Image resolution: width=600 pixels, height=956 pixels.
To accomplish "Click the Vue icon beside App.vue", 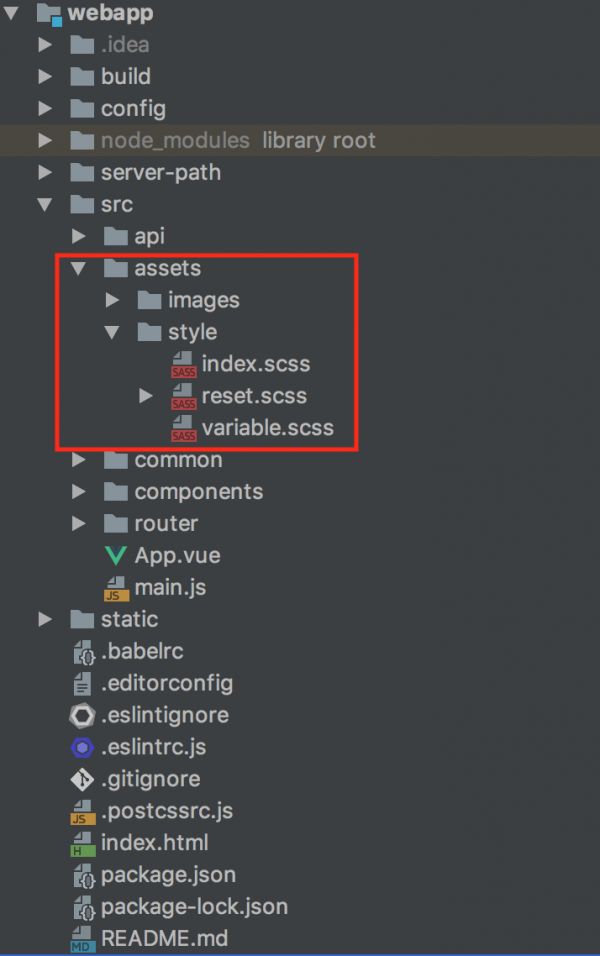I will (116, 556).
